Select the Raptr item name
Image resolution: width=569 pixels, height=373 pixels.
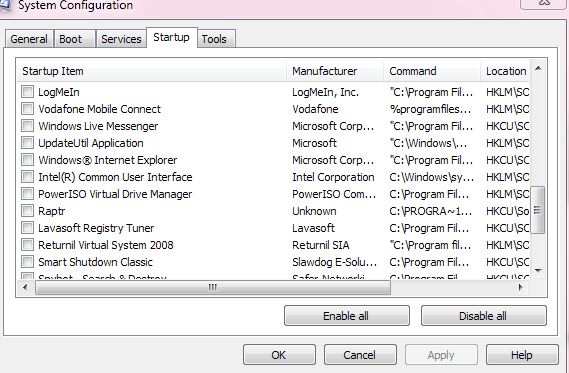click(52, 212)
